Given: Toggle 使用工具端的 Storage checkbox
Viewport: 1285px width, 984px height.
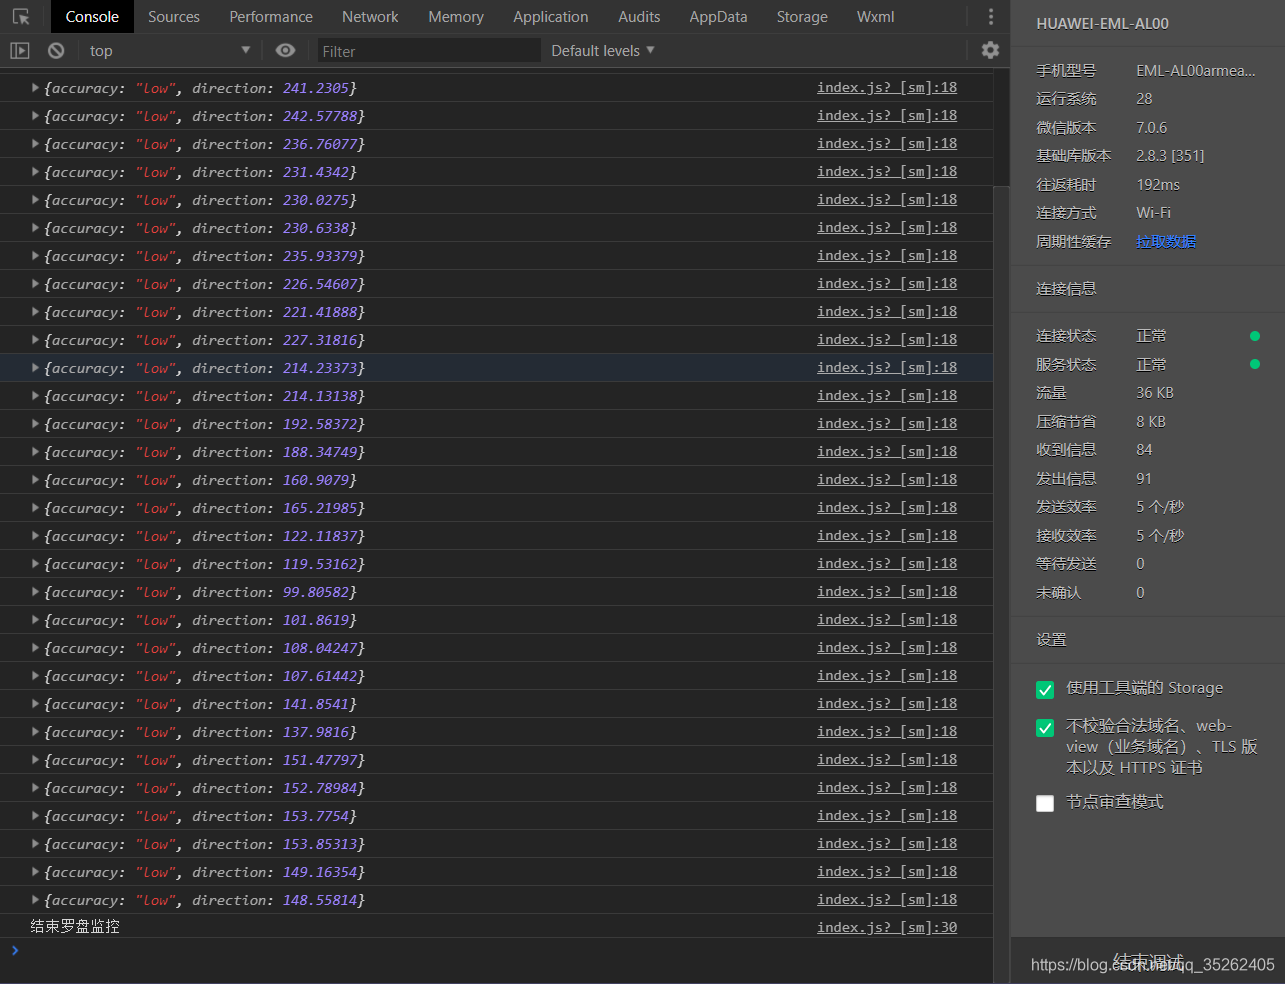Looking at the screenshot, I should 1045,690.
